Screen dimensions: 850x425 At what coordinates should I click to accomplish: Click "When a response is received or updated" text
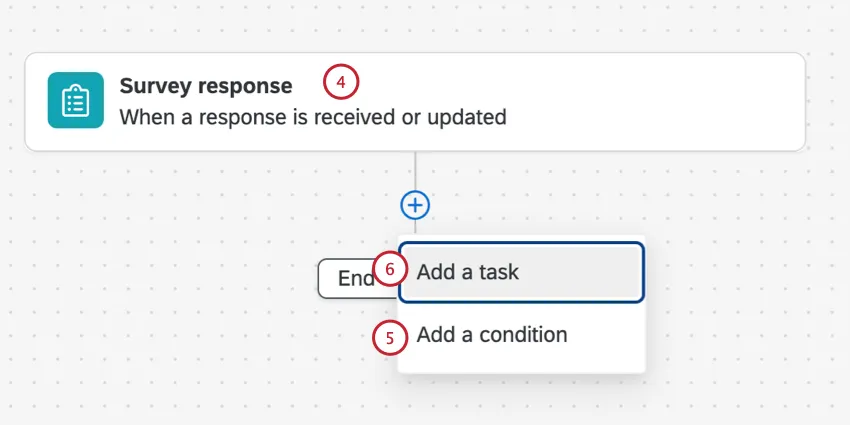pos(313,117)
